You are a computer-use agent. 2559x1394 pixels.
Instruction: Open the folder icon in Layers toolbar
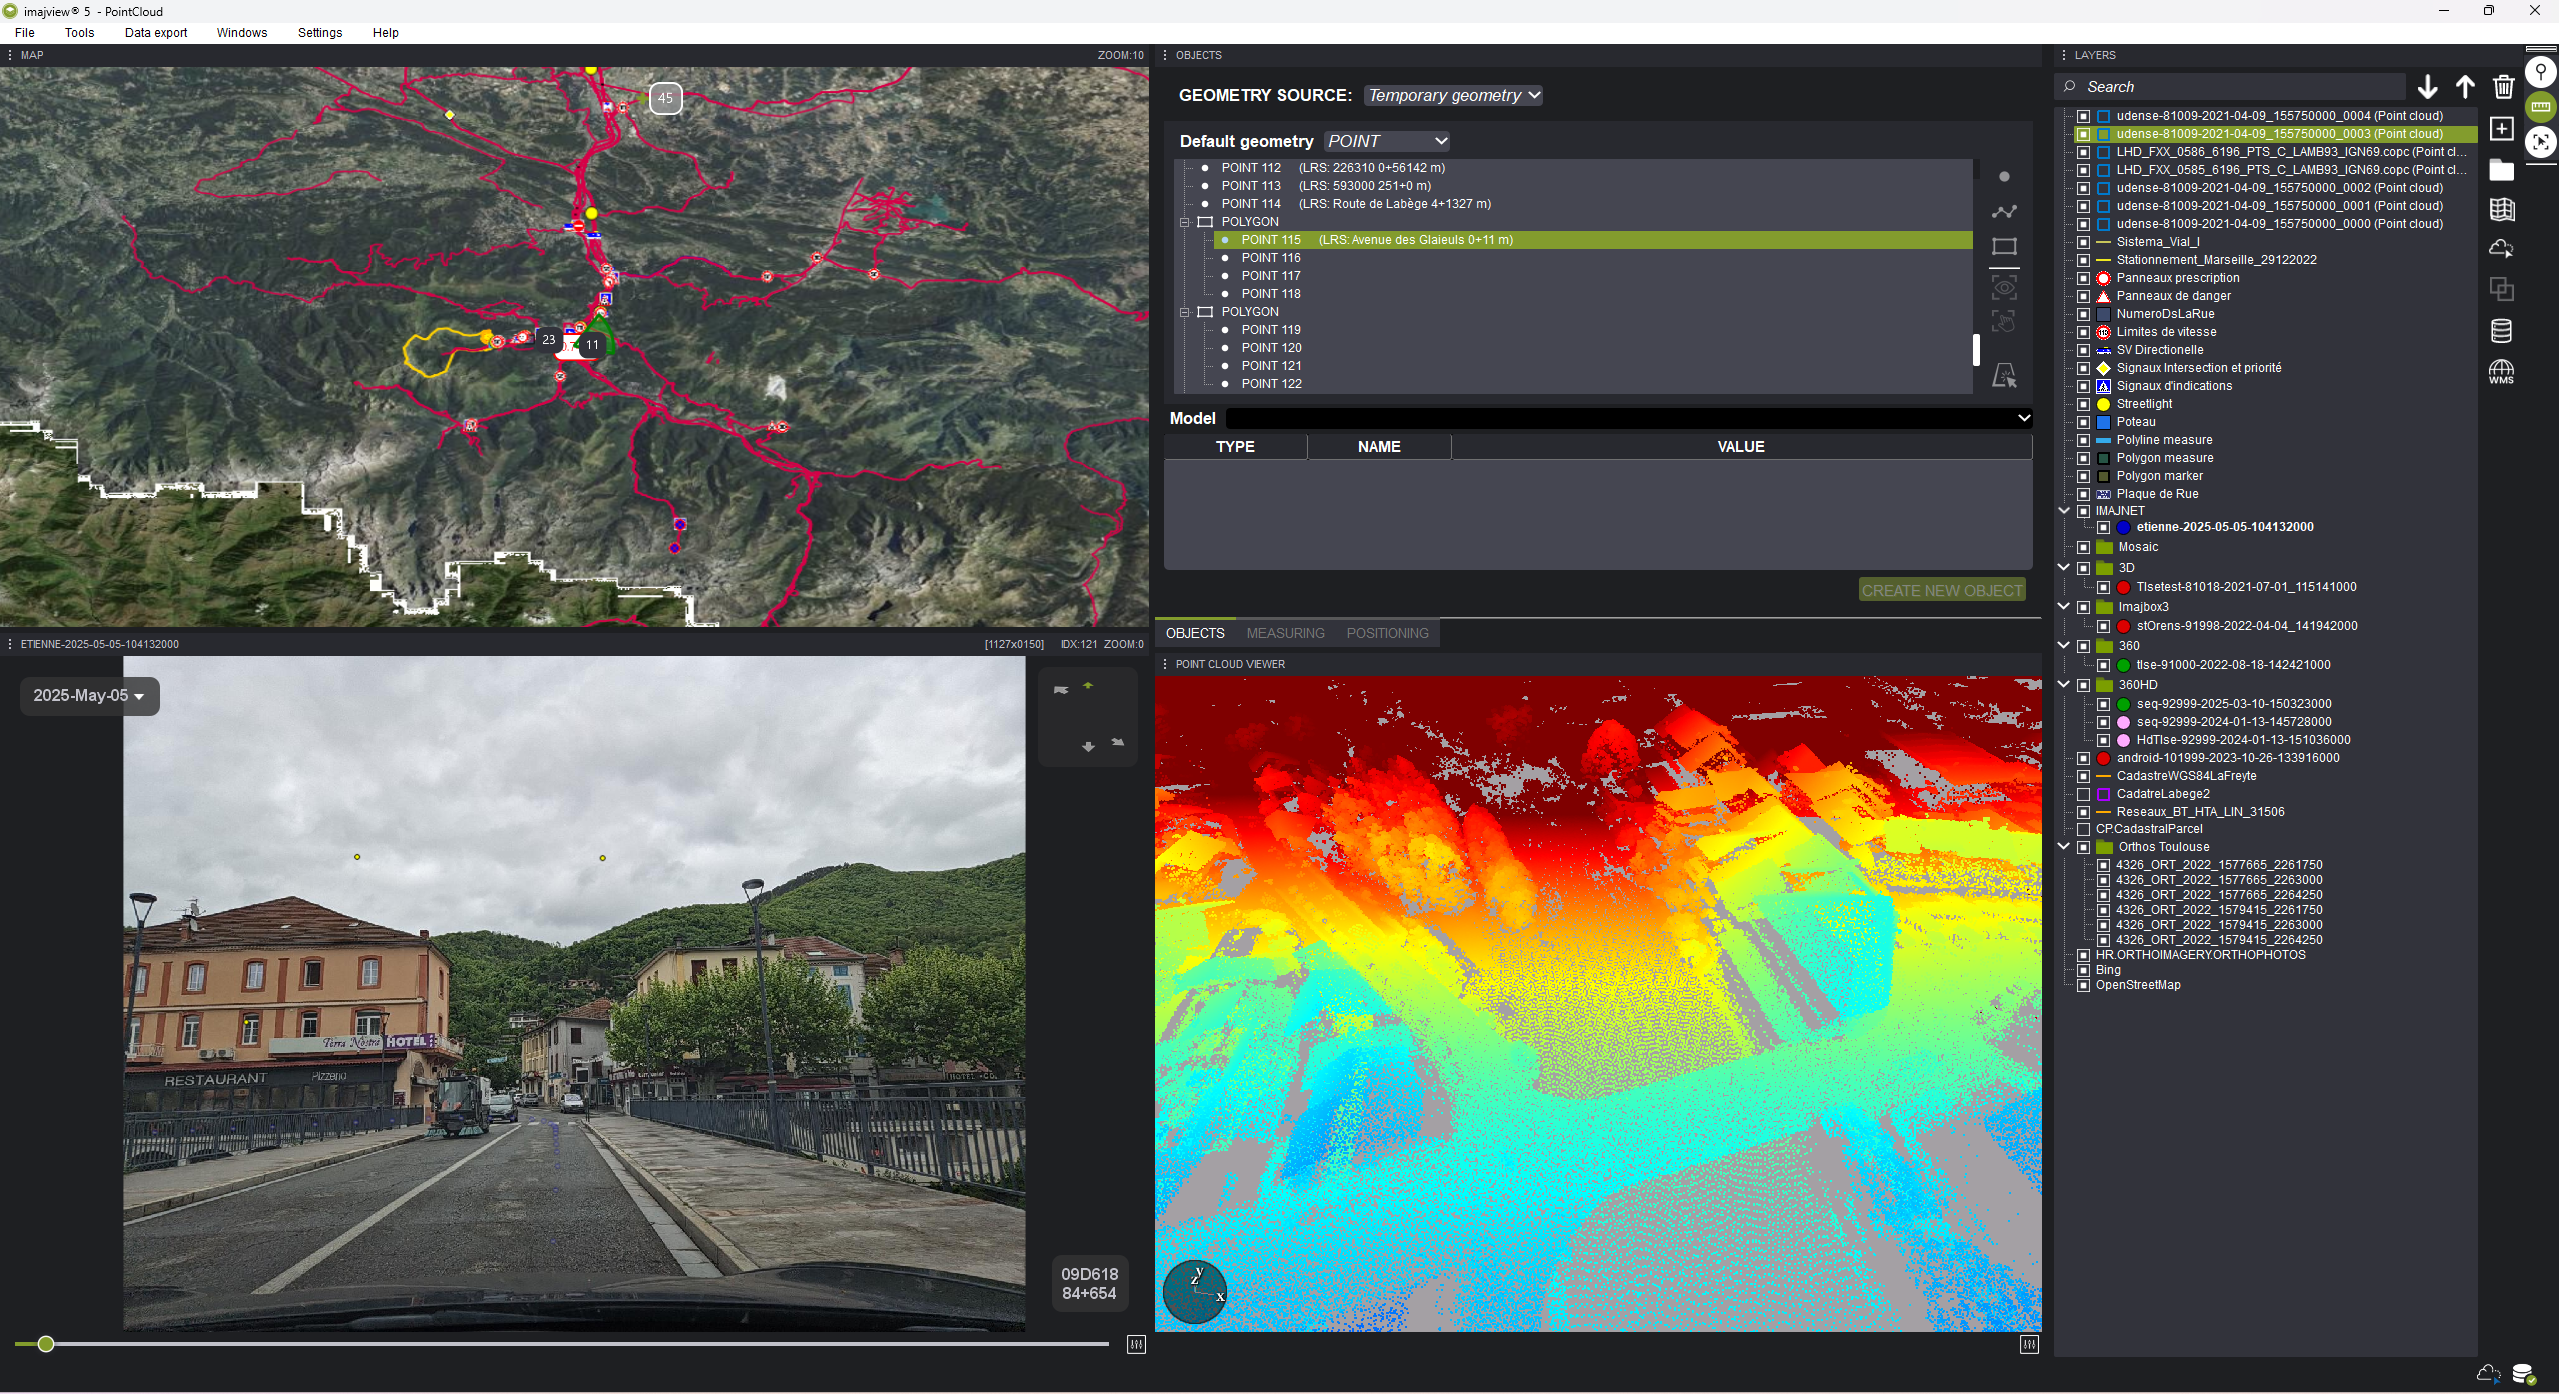click(2501, 170)
